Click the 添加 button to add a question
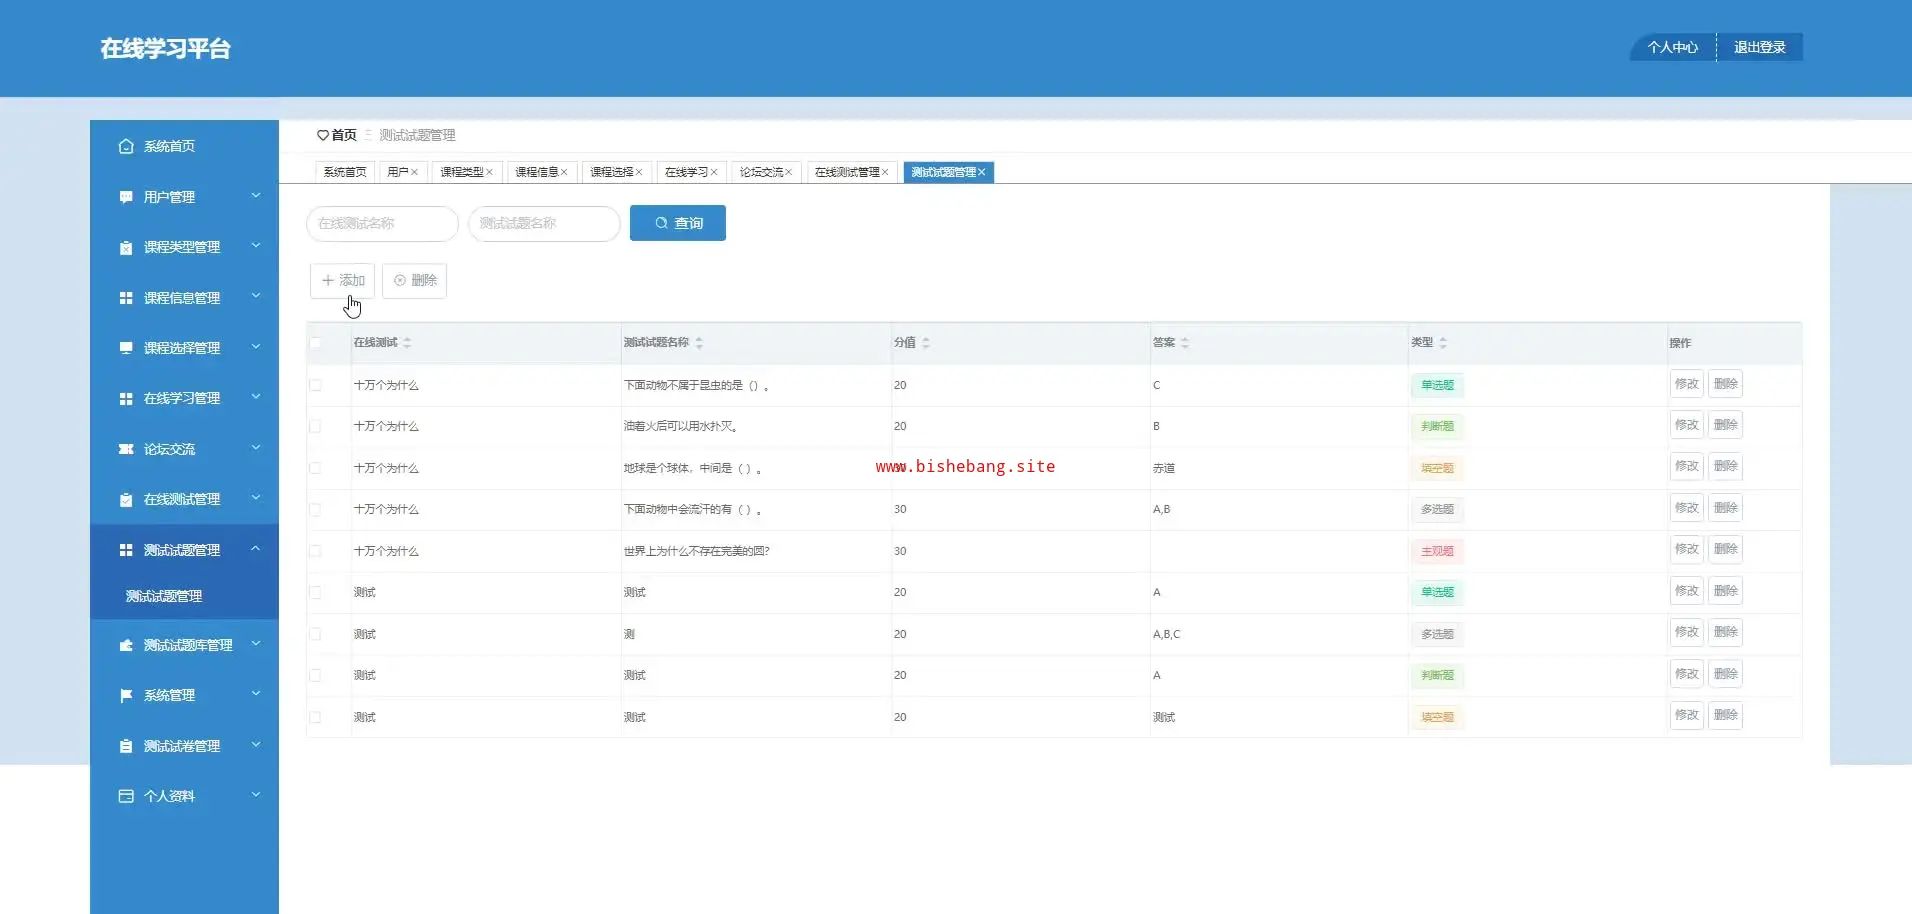 pos(343,281)
